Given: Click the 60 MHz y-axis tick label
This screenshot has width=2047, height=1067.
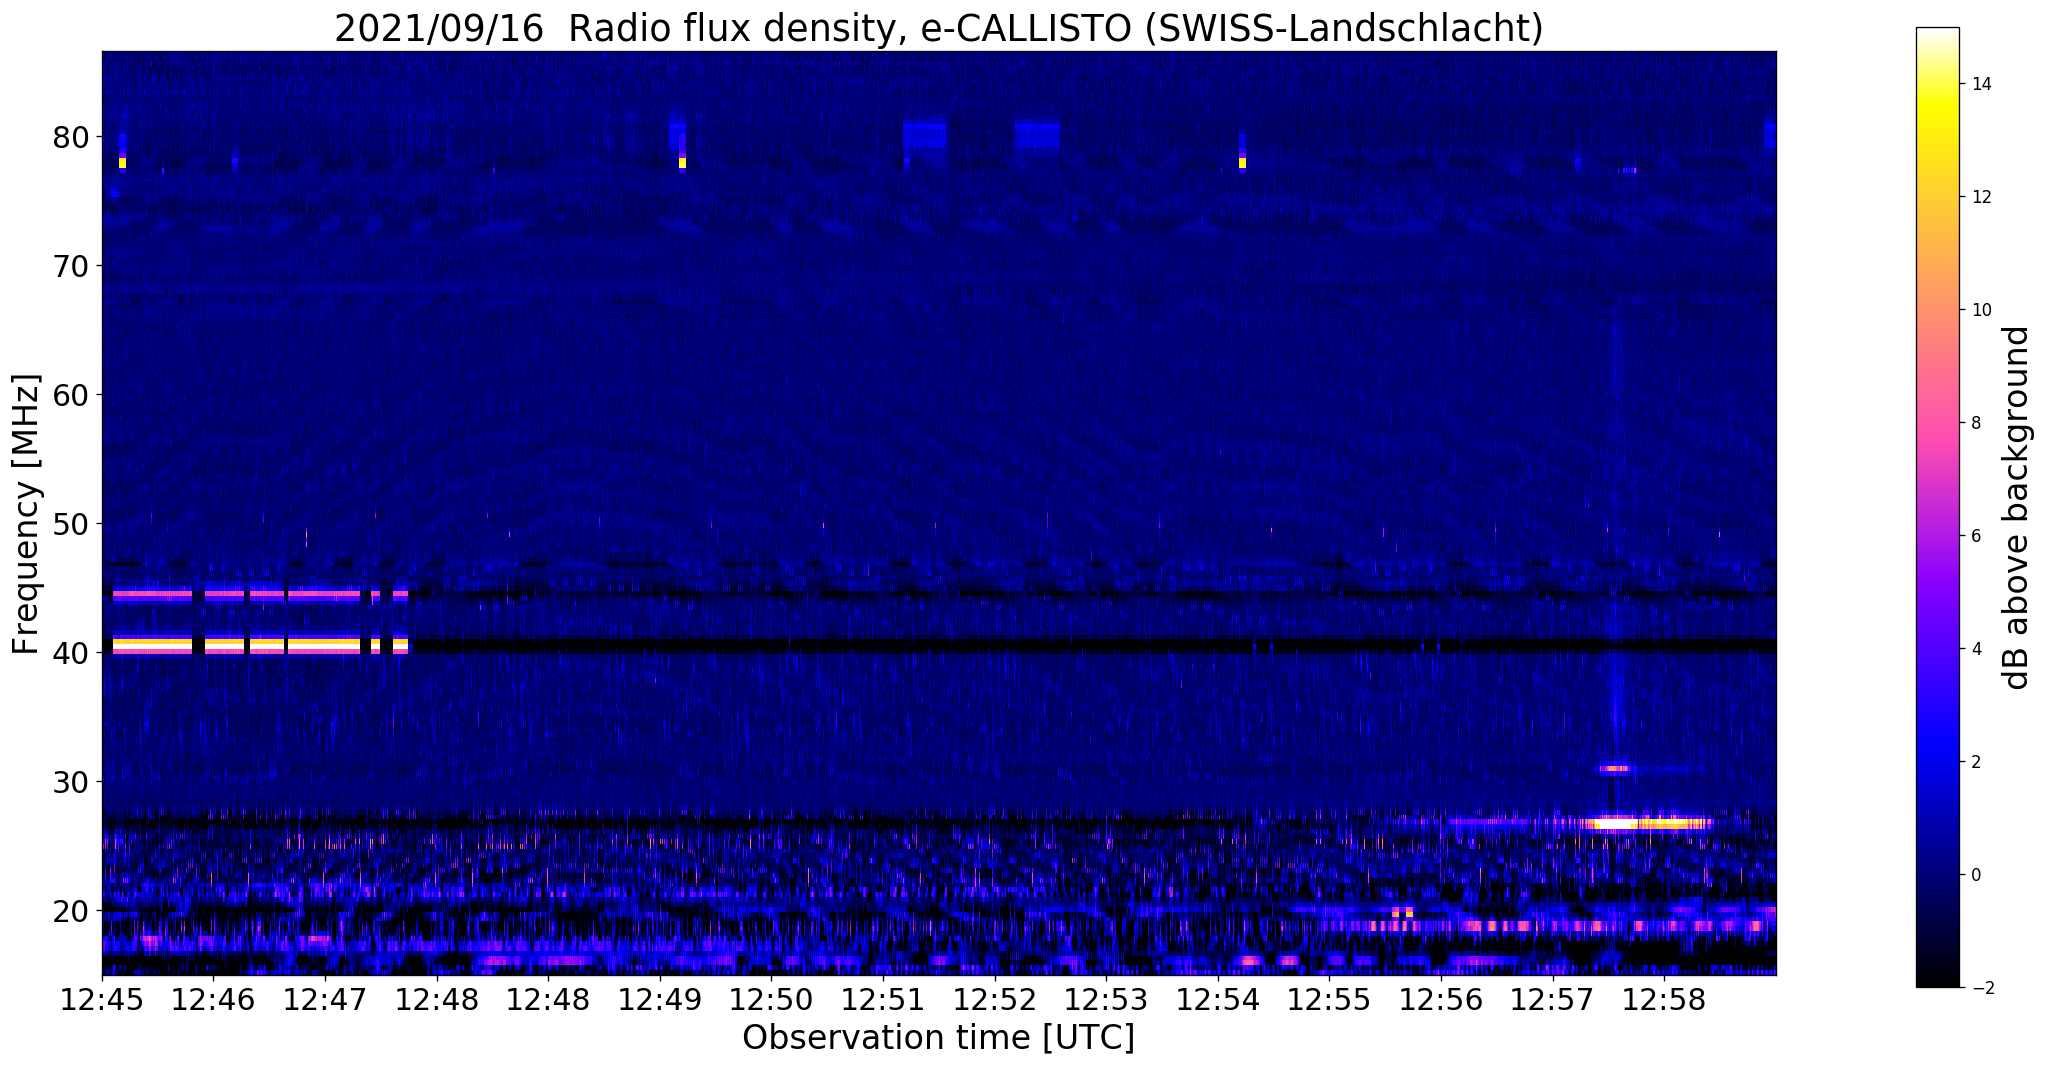Looking at the screenshot, I should tap(72, 394).
